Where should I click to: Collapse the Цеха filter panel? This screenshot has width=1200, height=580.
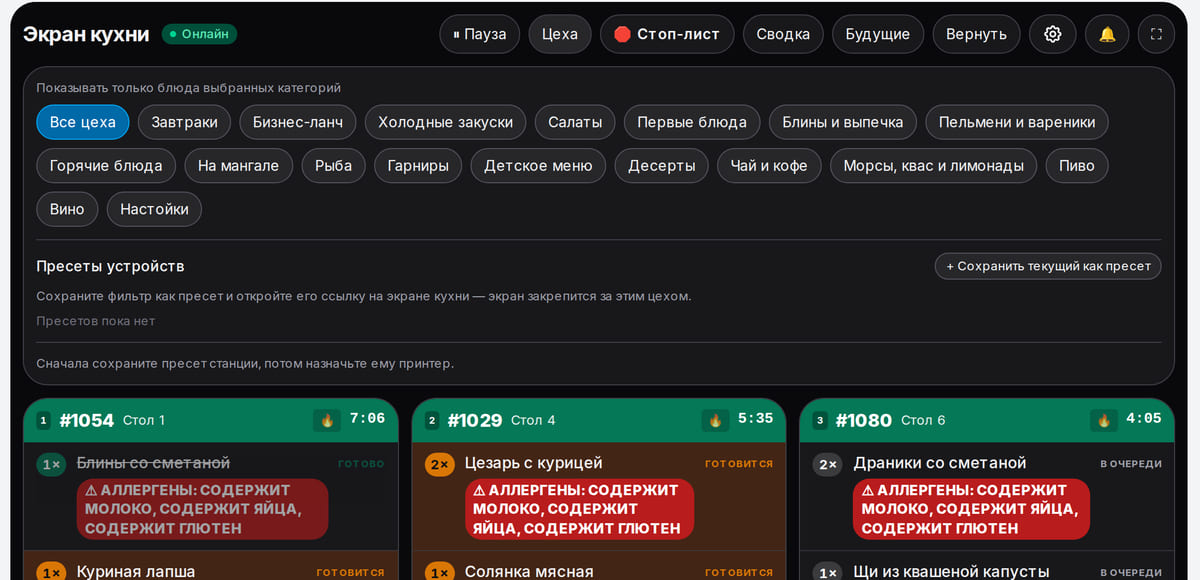click(x=560, y=34)
